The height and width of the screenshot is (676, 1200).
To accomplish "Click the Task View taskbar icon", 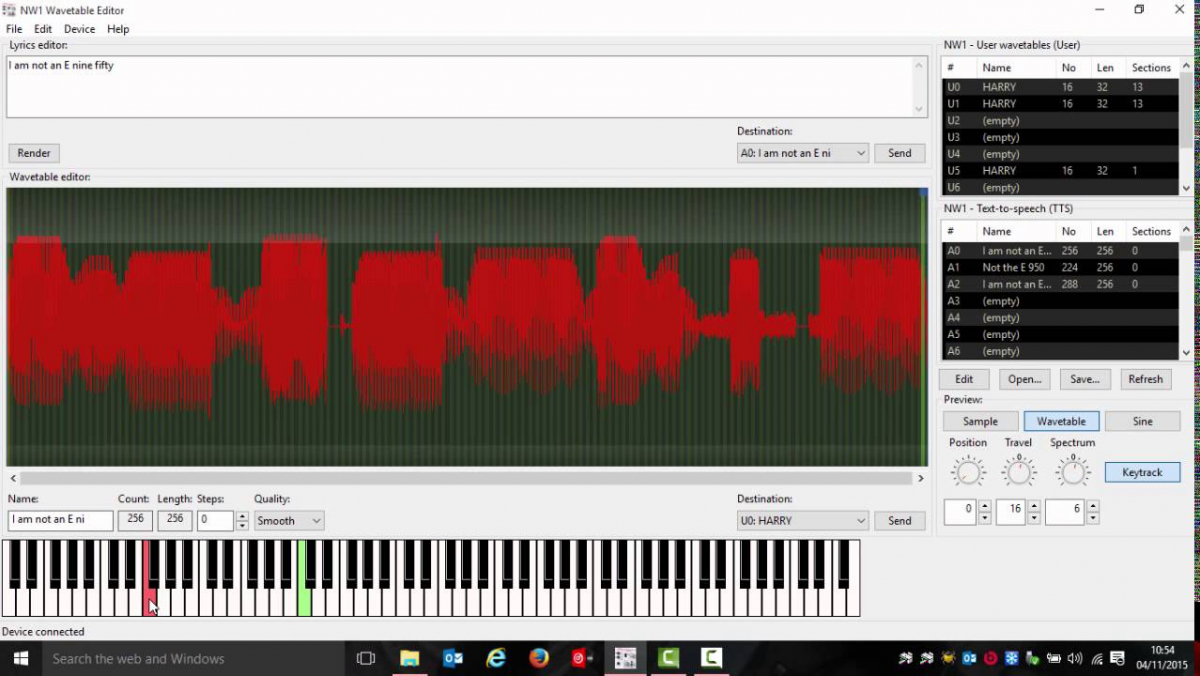I will point(366,658).
